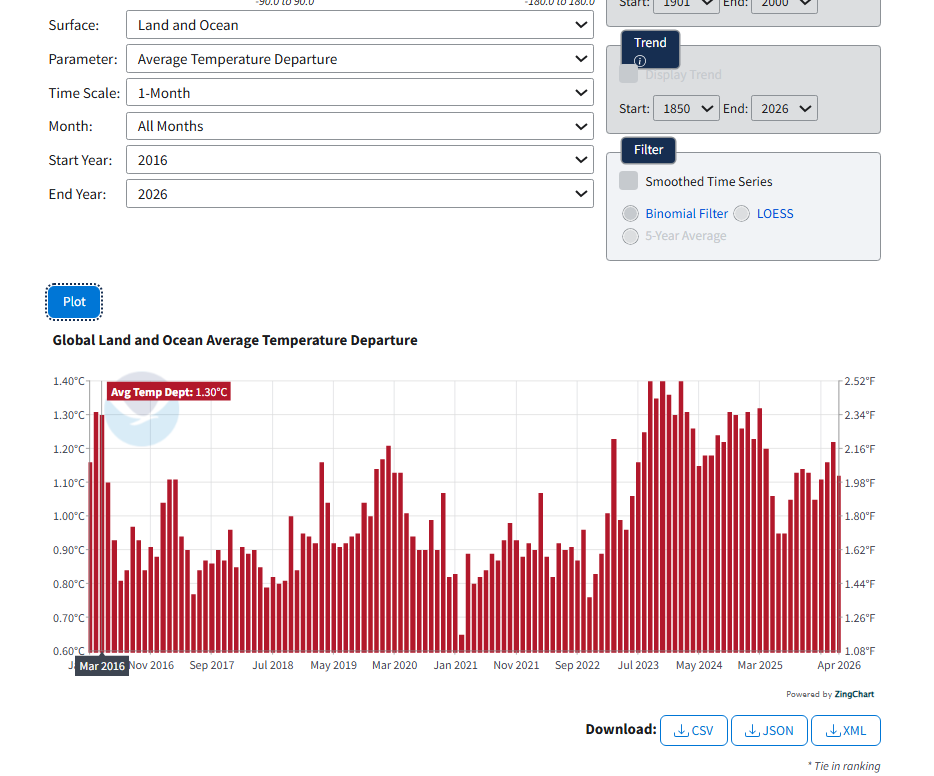This screenshot has width=934, height=776.
Task: Click the 1.40°C y-axis label
Action: point(69,381)
